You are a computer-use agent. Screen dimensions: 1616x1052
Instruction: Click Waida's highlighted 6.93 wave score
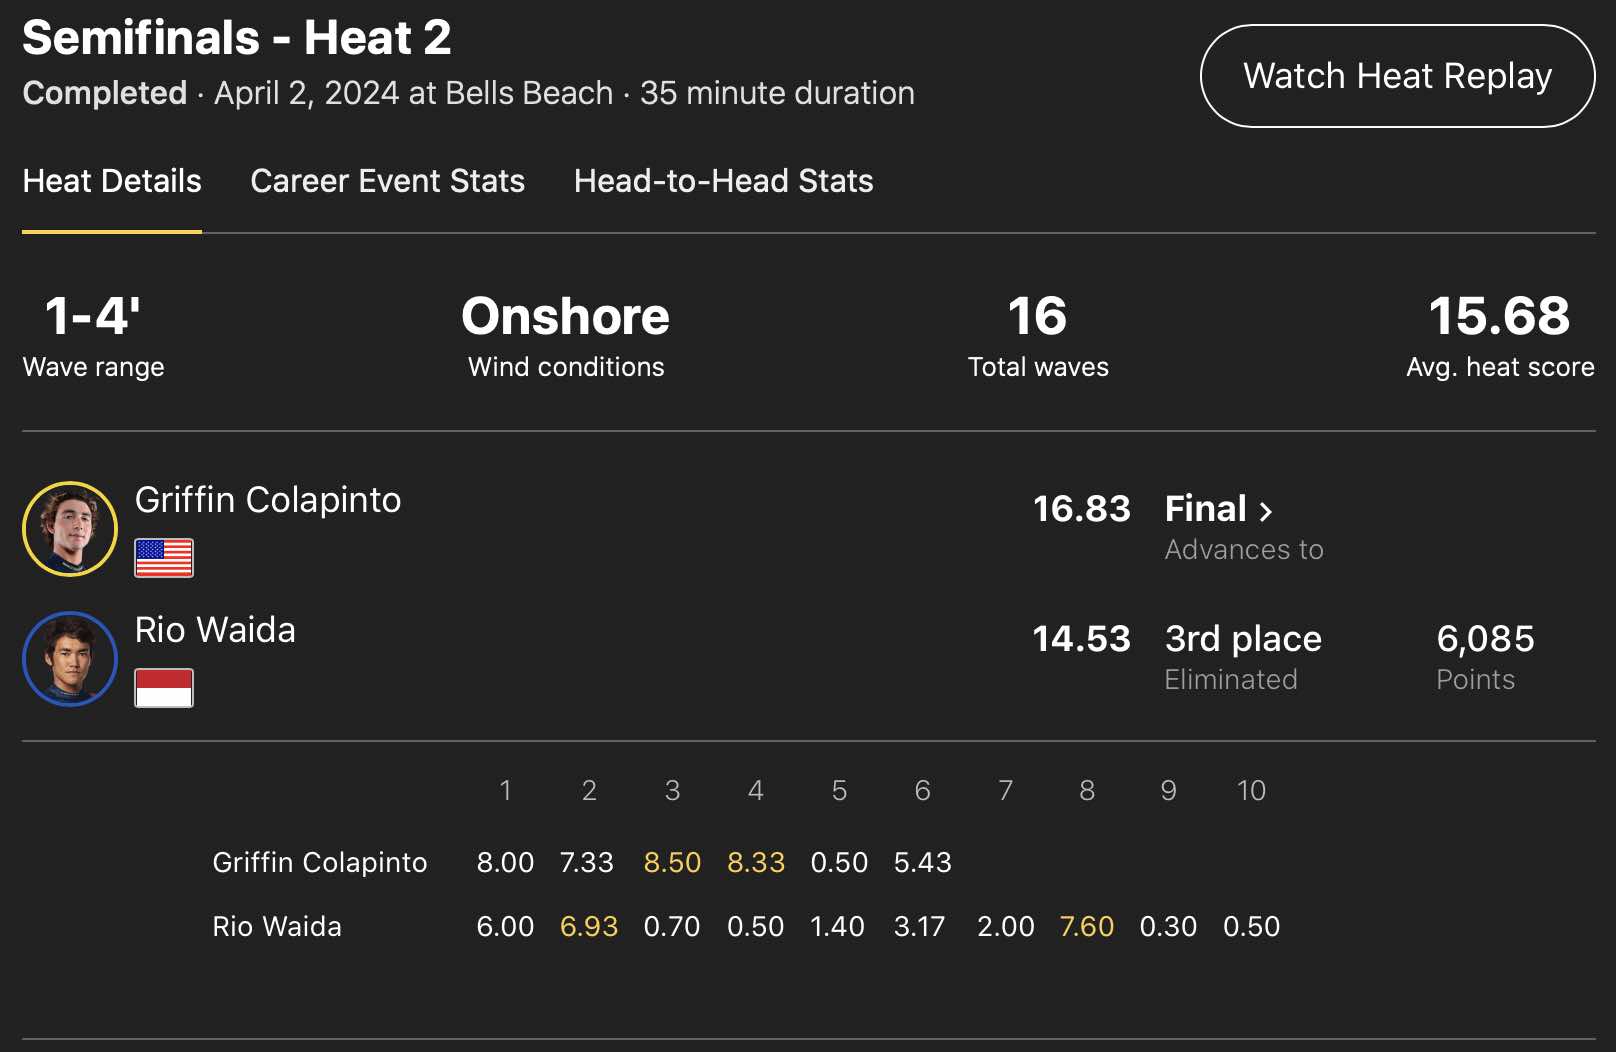pos(589,926)
